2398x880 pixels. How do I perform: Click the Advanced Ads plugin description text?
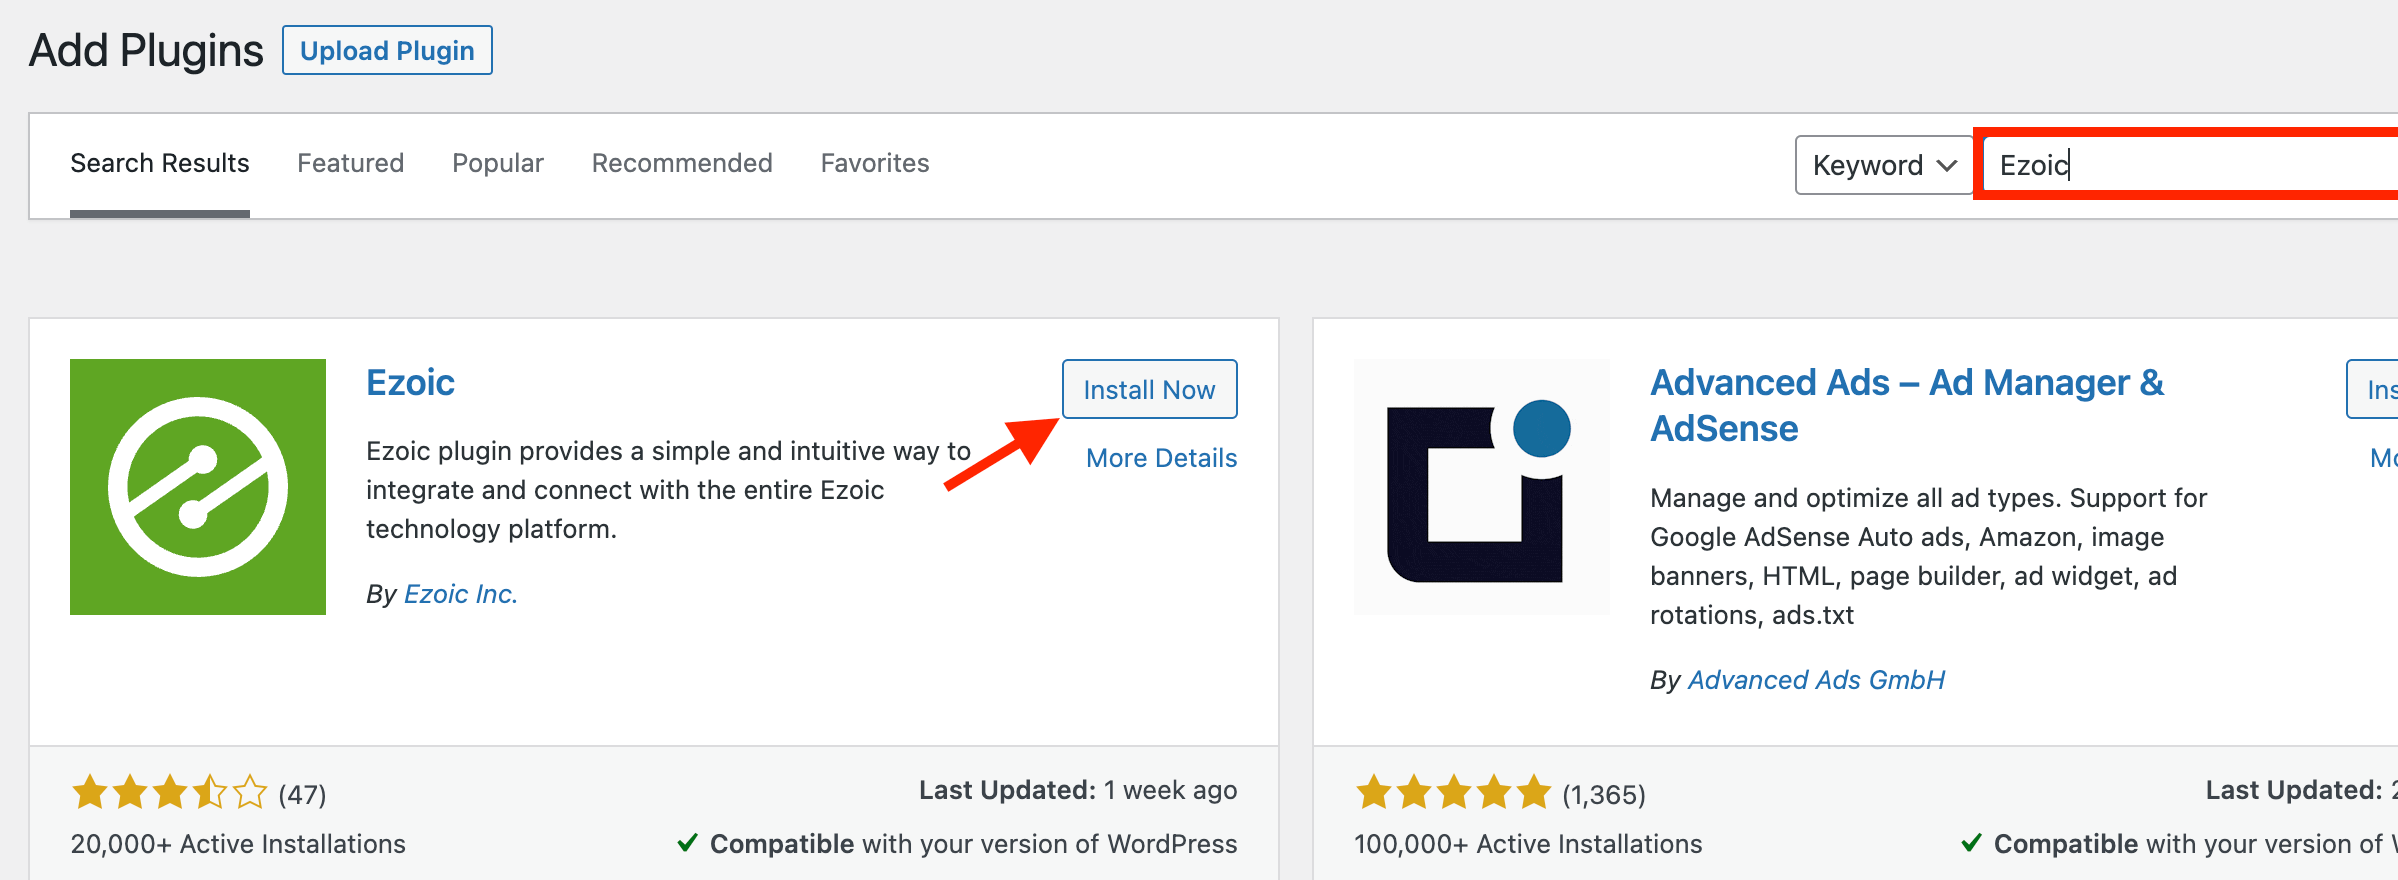pyautogui.click(x=1928, y=556)
